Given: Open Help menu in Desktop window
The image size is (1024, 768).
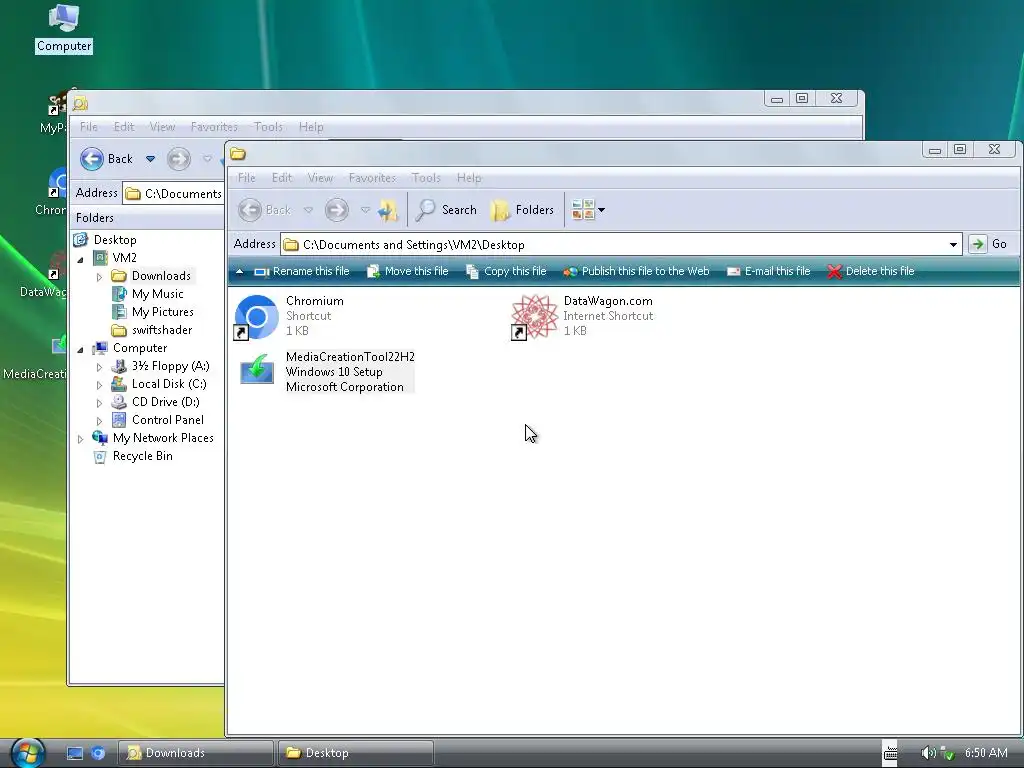Looking at the screenshot, I should 469,178.
